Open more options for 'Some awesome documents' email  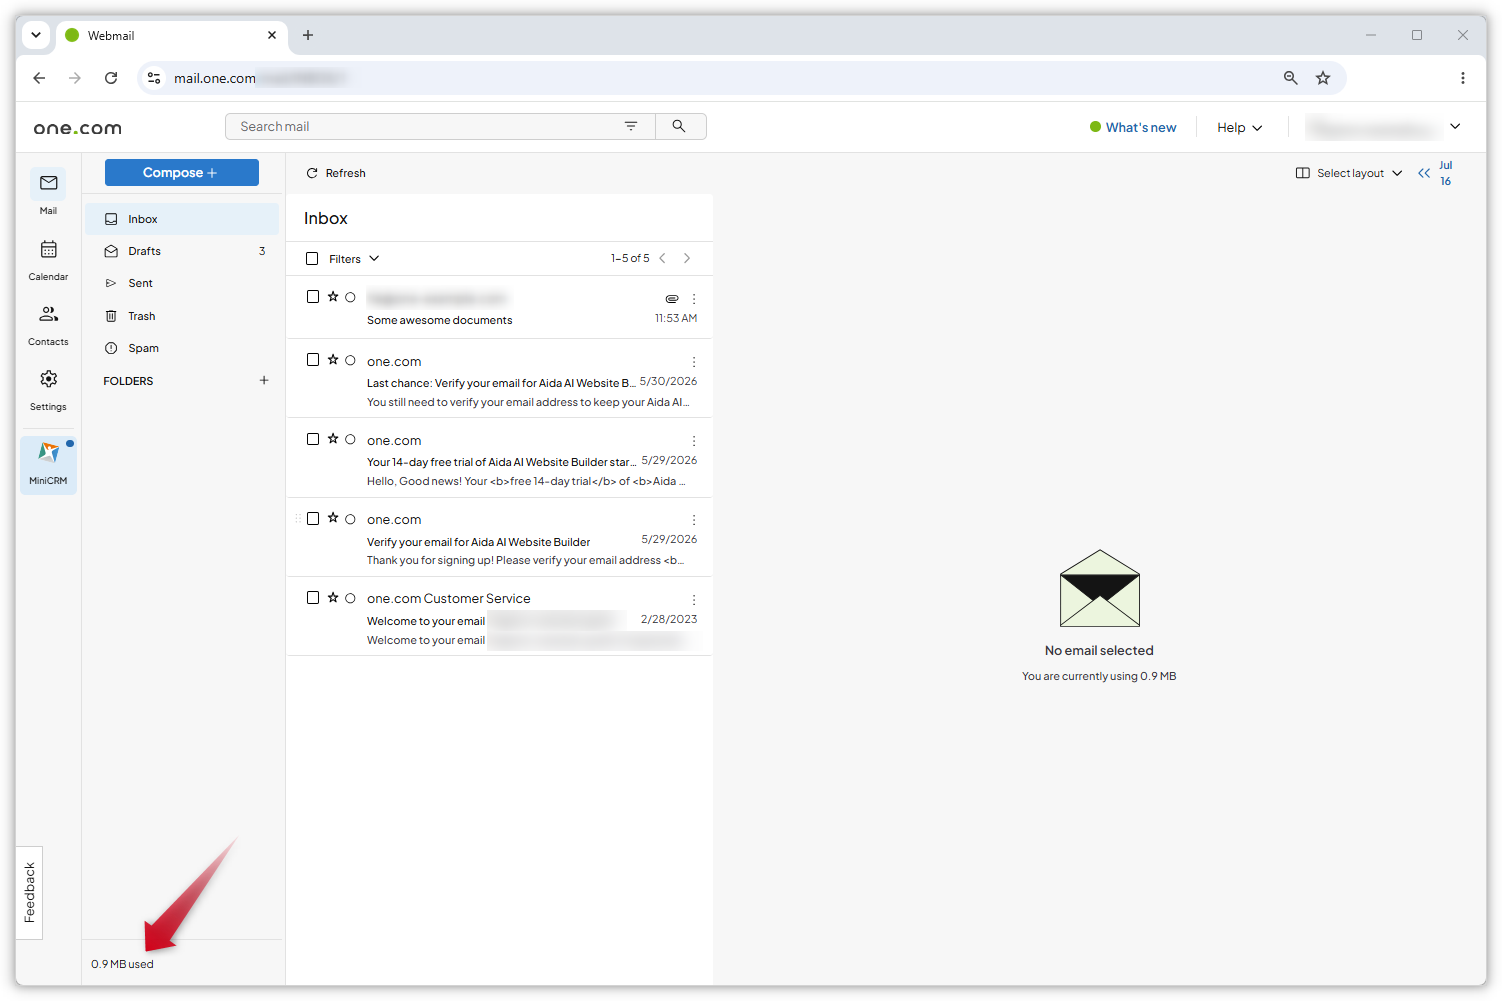coord(694,299)
